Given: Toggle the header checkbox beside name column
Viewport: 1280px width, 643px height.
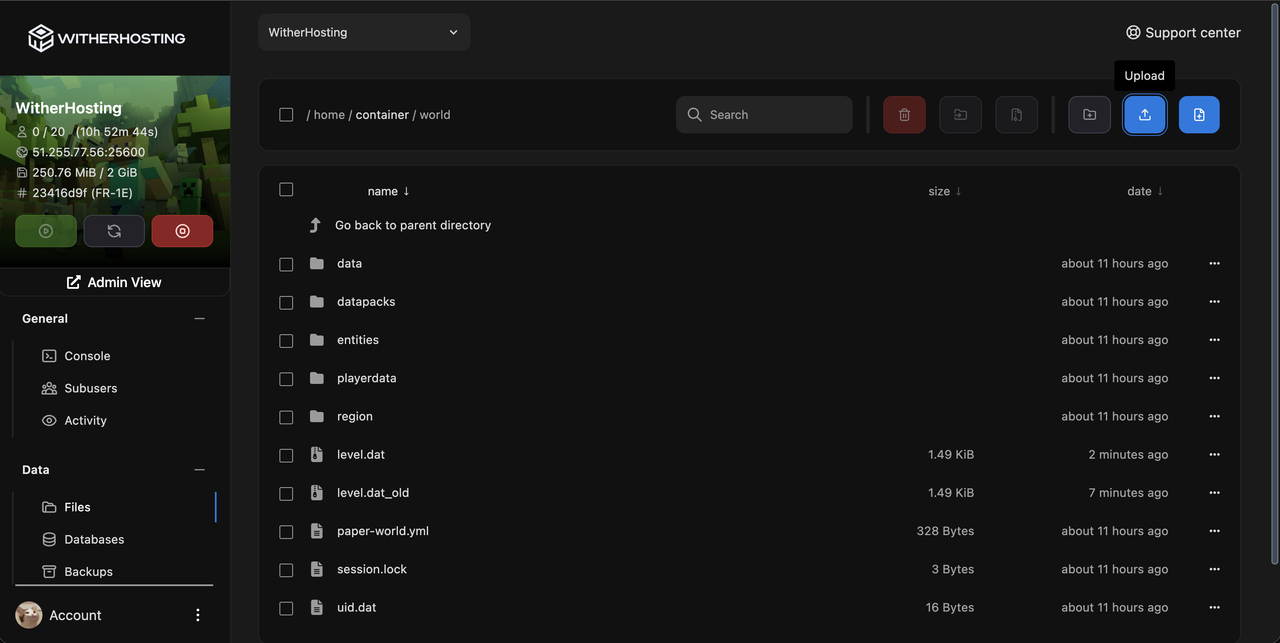Looking at the screenshot, I should pyautogui.click(x=286, y=190).
